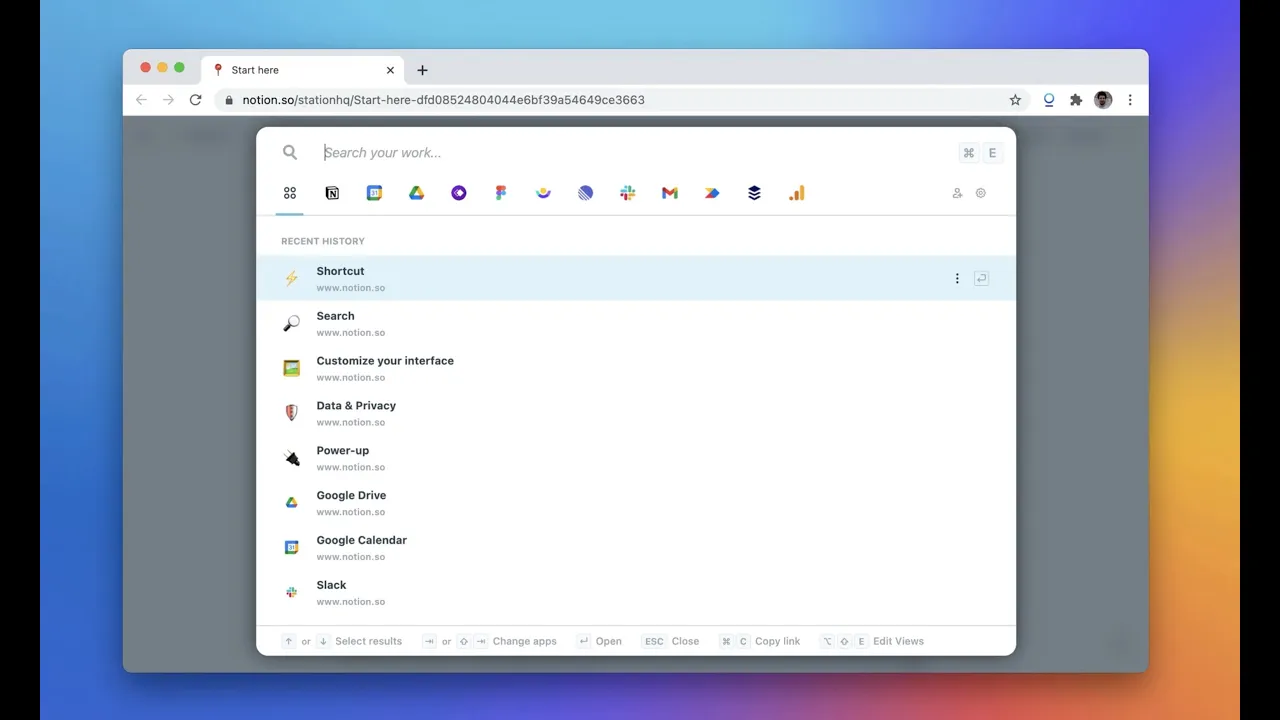The width and height of the screenshot is (1280, 720).
Task: Select the yellow and purple smile app icon
Action: click(543, 193)
